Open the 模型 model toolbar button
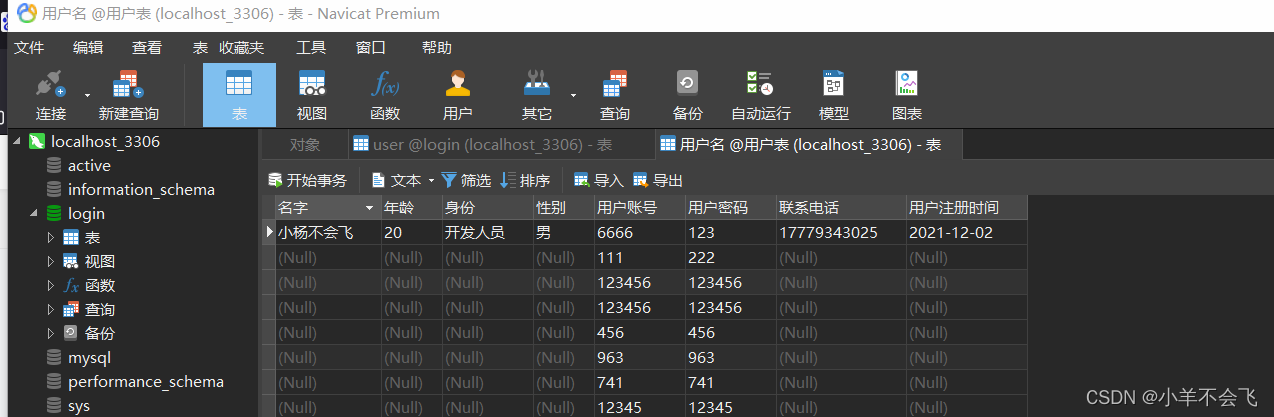The image size is (1274, 417). click(833, 95)
